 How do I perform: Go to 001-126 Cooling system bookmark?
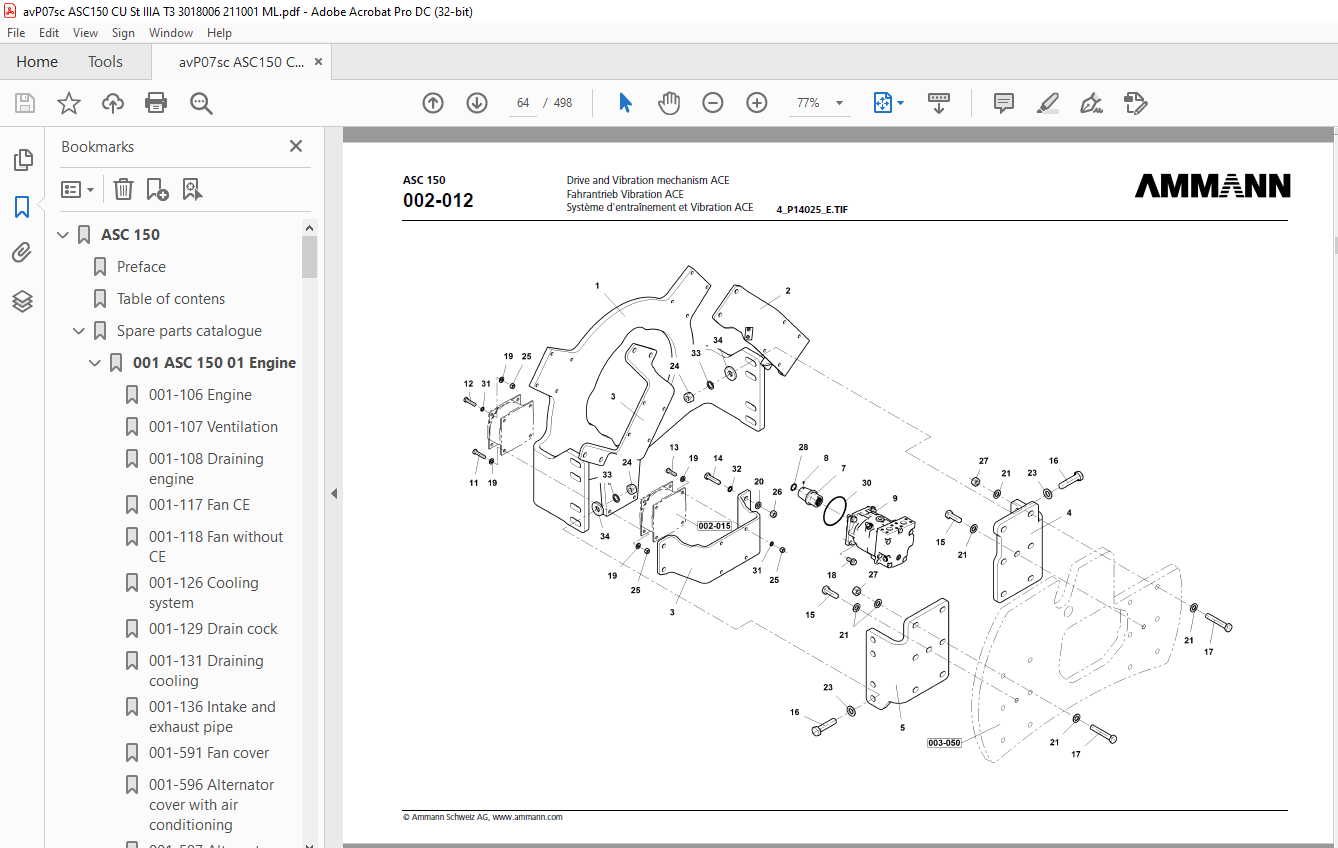pyautogui.click(x=203, y=593)
